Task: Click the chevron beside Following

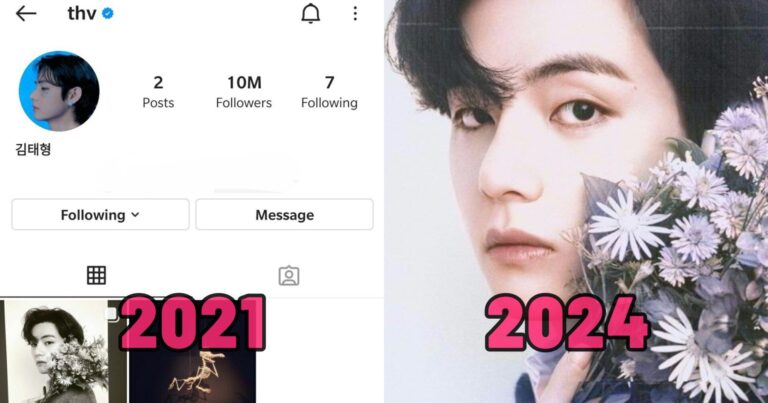Action: coord(136,214)
